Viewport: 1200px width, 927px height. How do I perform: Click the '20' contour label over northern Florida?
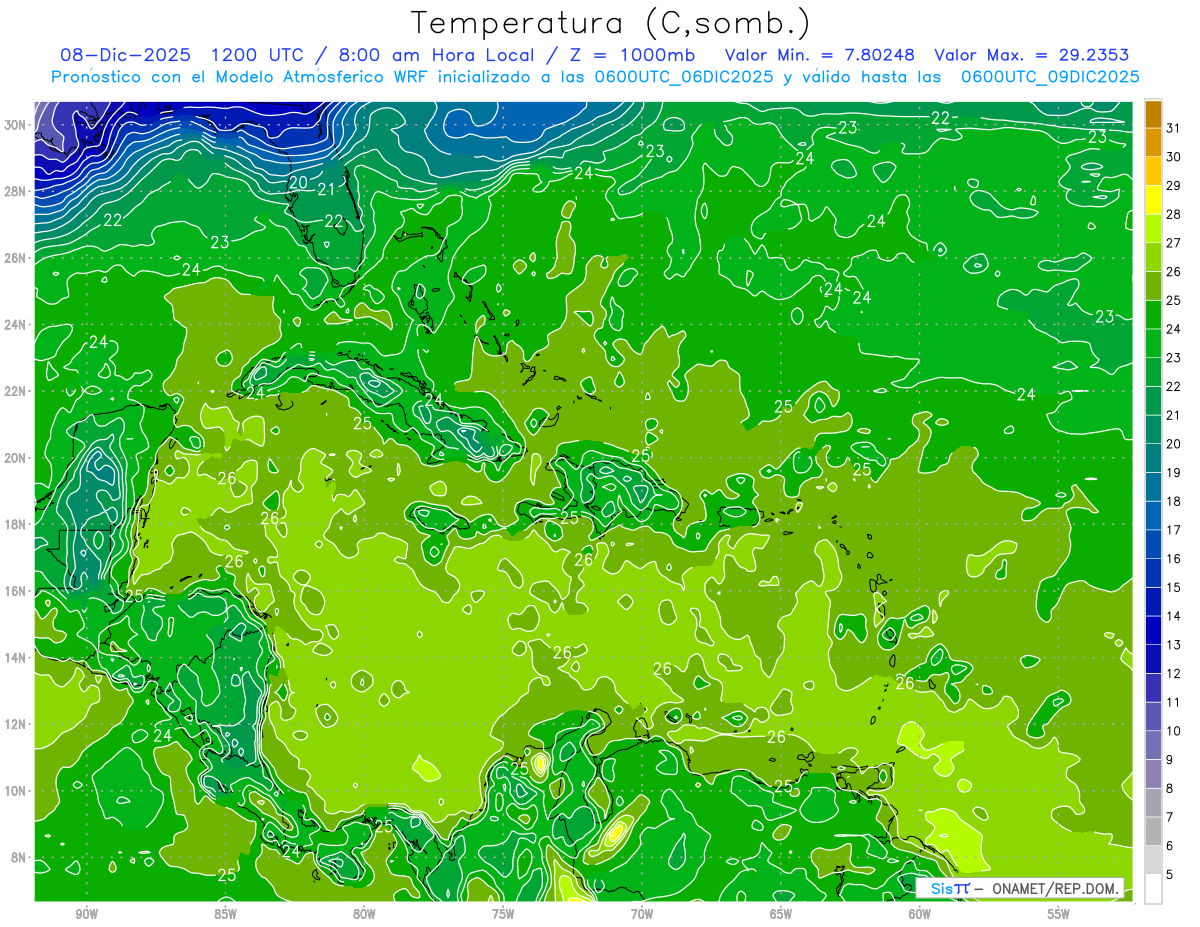pos(298,183)
